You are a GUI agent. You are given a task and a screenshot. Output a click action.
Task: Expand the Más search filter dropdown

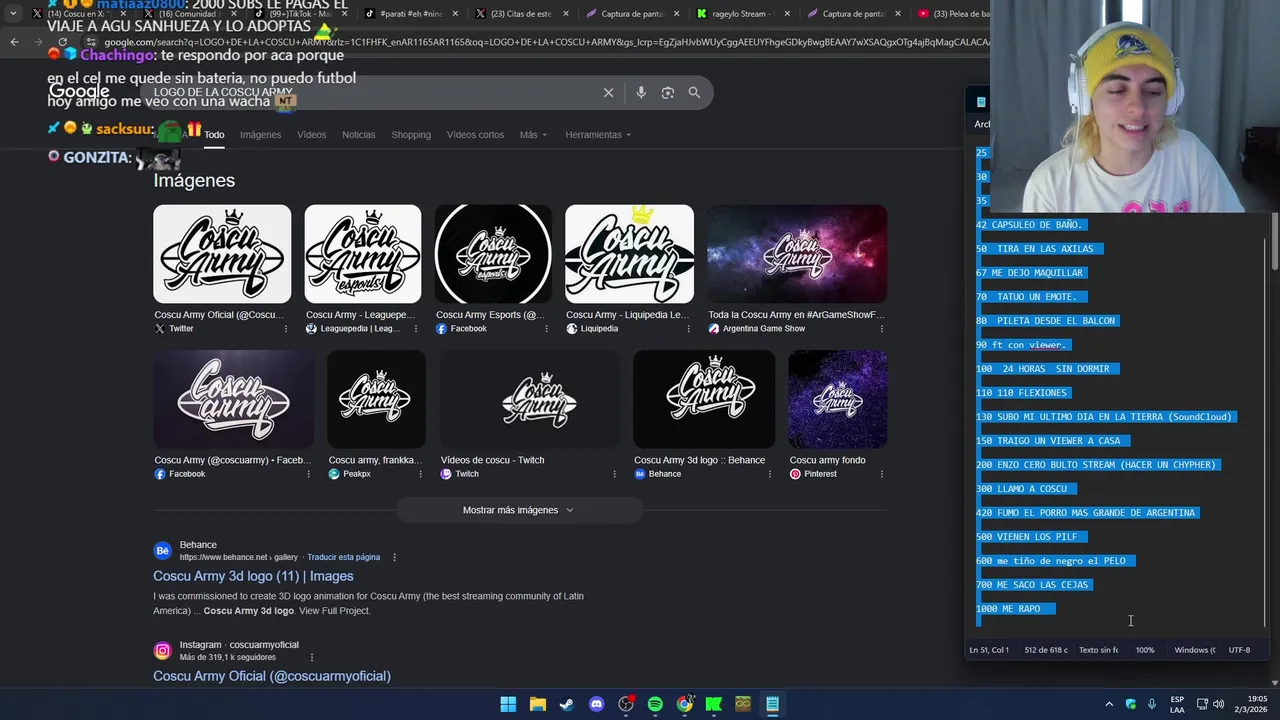tap(533, 135)
